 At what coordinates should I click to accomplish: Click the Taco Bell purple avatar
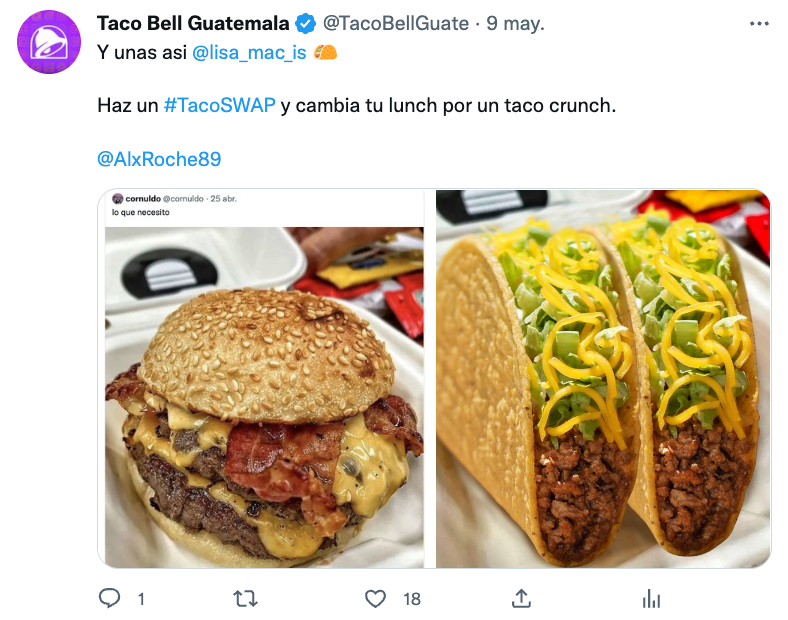[49, 42]
